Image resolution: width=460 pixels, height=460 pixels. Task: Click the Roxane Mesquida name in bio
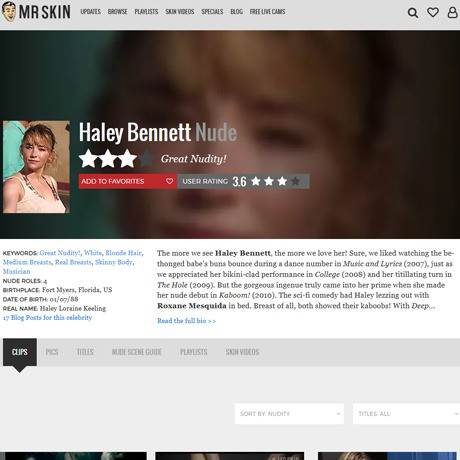192,306
